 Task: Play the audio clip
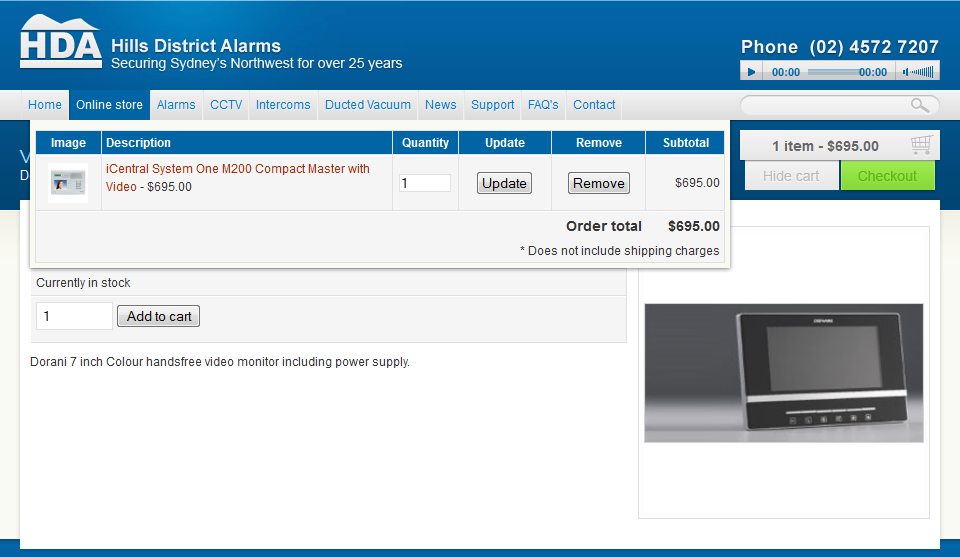[751, 72]
